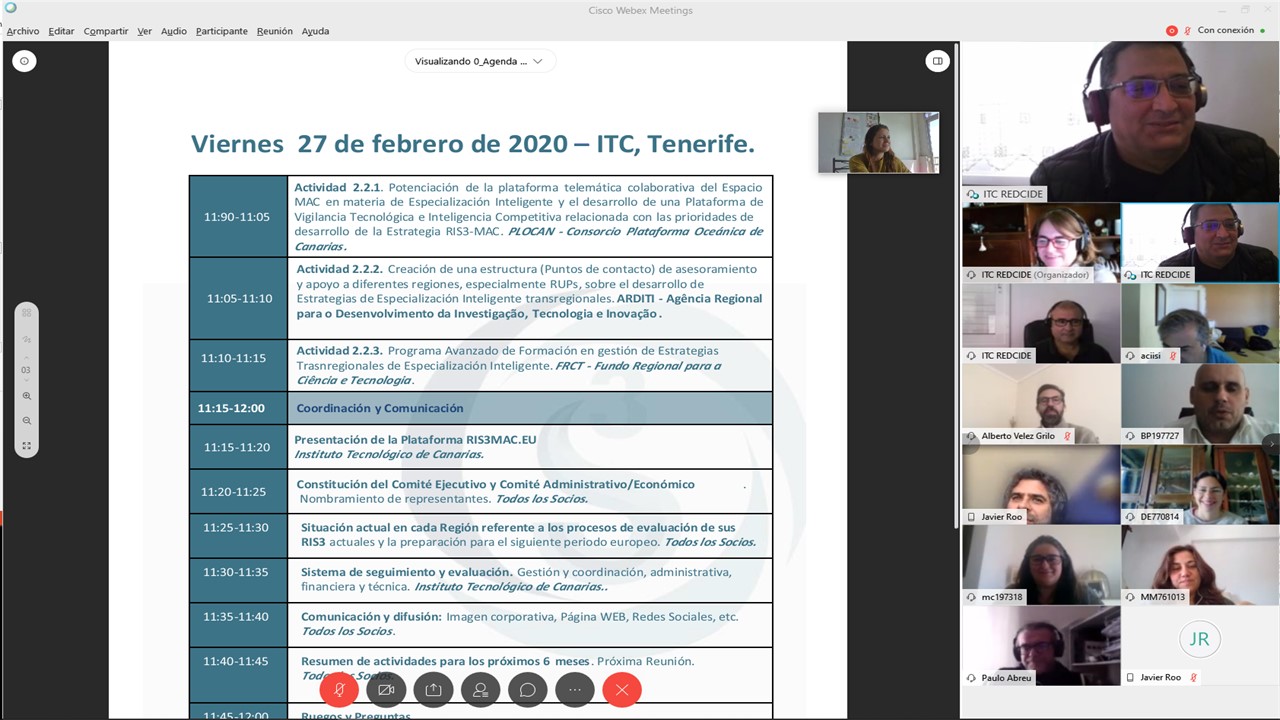This screenshot has height=720, width=1280.
Task: Select the JR avatar tile for Javier Roo
Action: (x=1200, y=646)
